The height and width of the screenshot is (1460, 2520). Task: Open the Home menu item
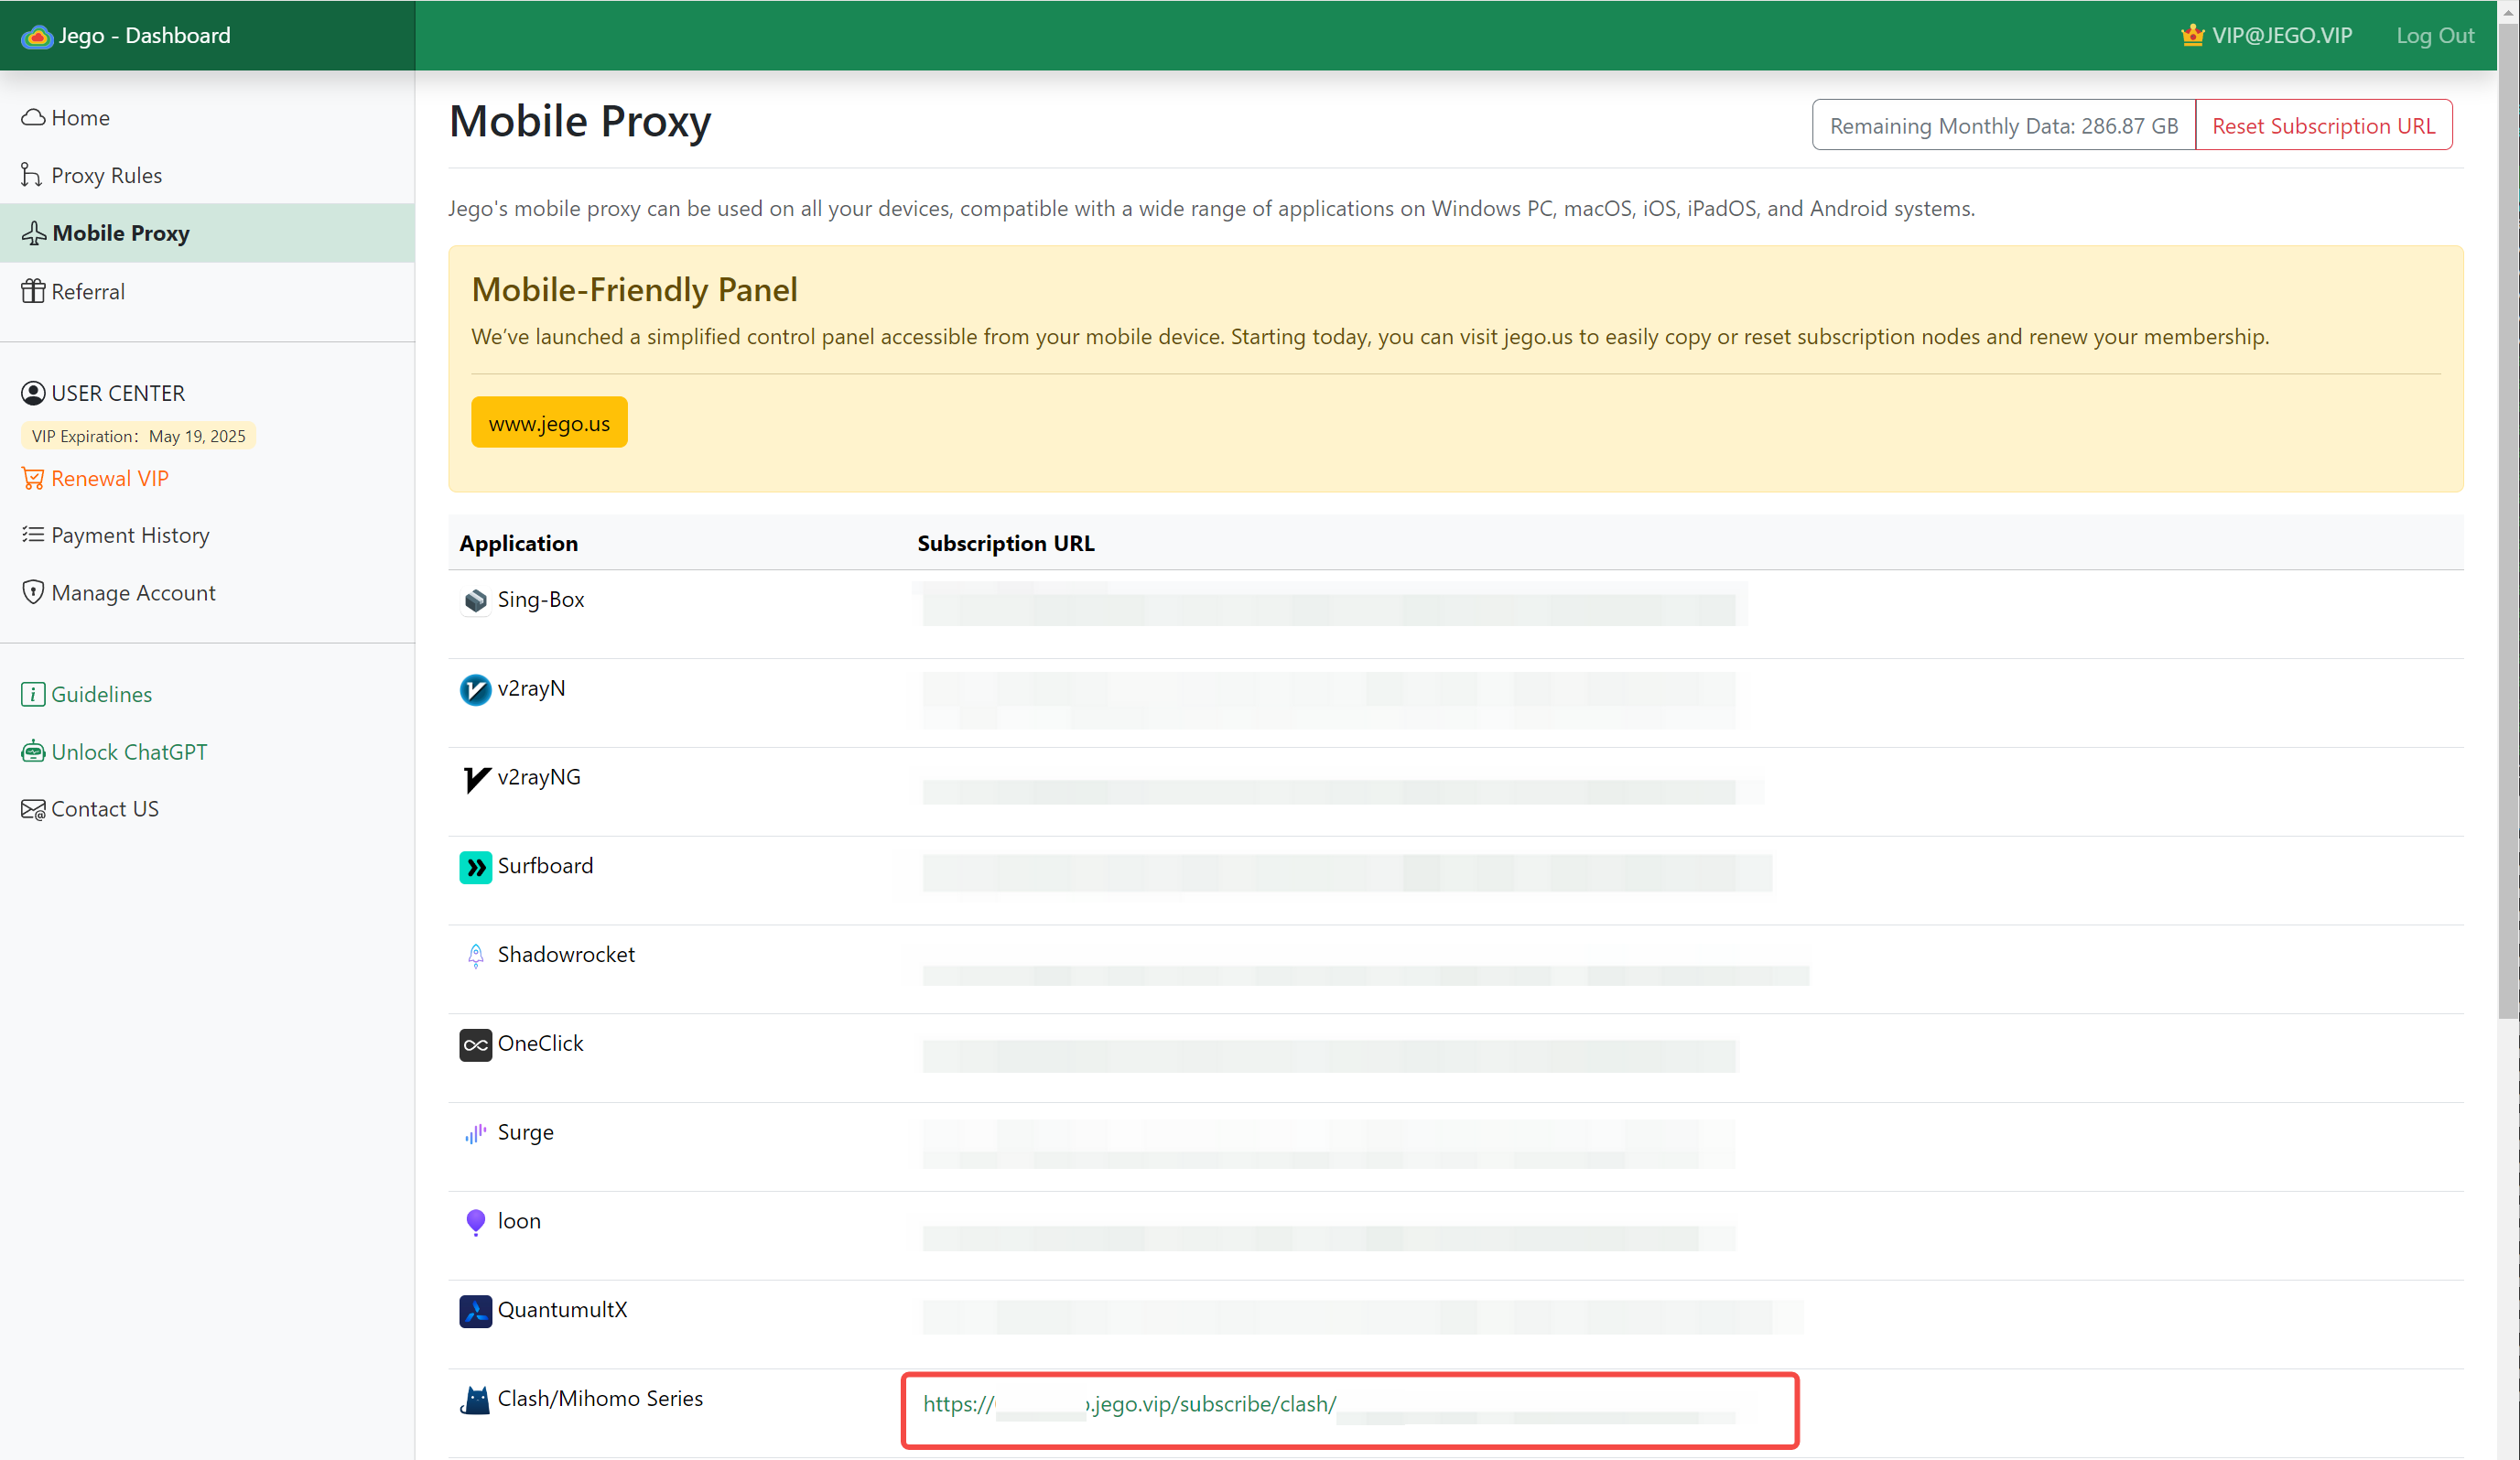(80, 118)
